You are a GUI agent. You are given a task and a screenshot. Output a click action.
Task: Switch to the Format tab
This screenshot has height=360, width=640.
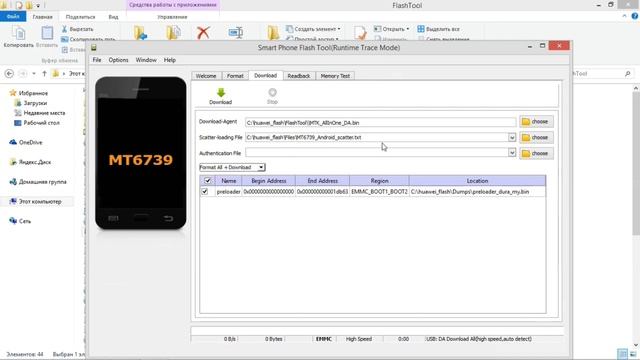pyautogui.click(x=235, y=76)
